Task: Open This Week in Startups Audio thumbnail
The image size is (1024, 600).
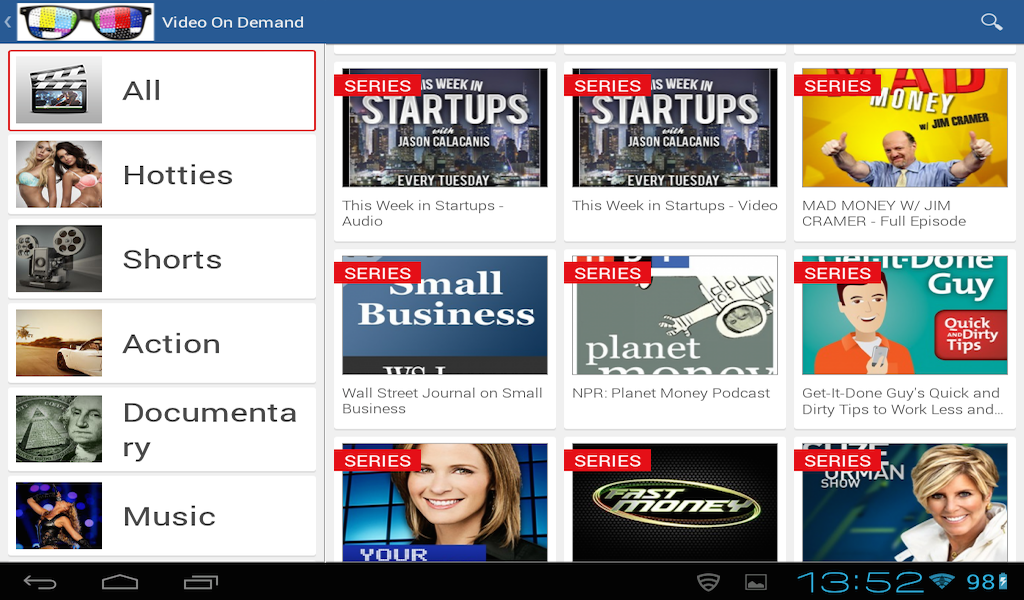Action: pos(445,128)
